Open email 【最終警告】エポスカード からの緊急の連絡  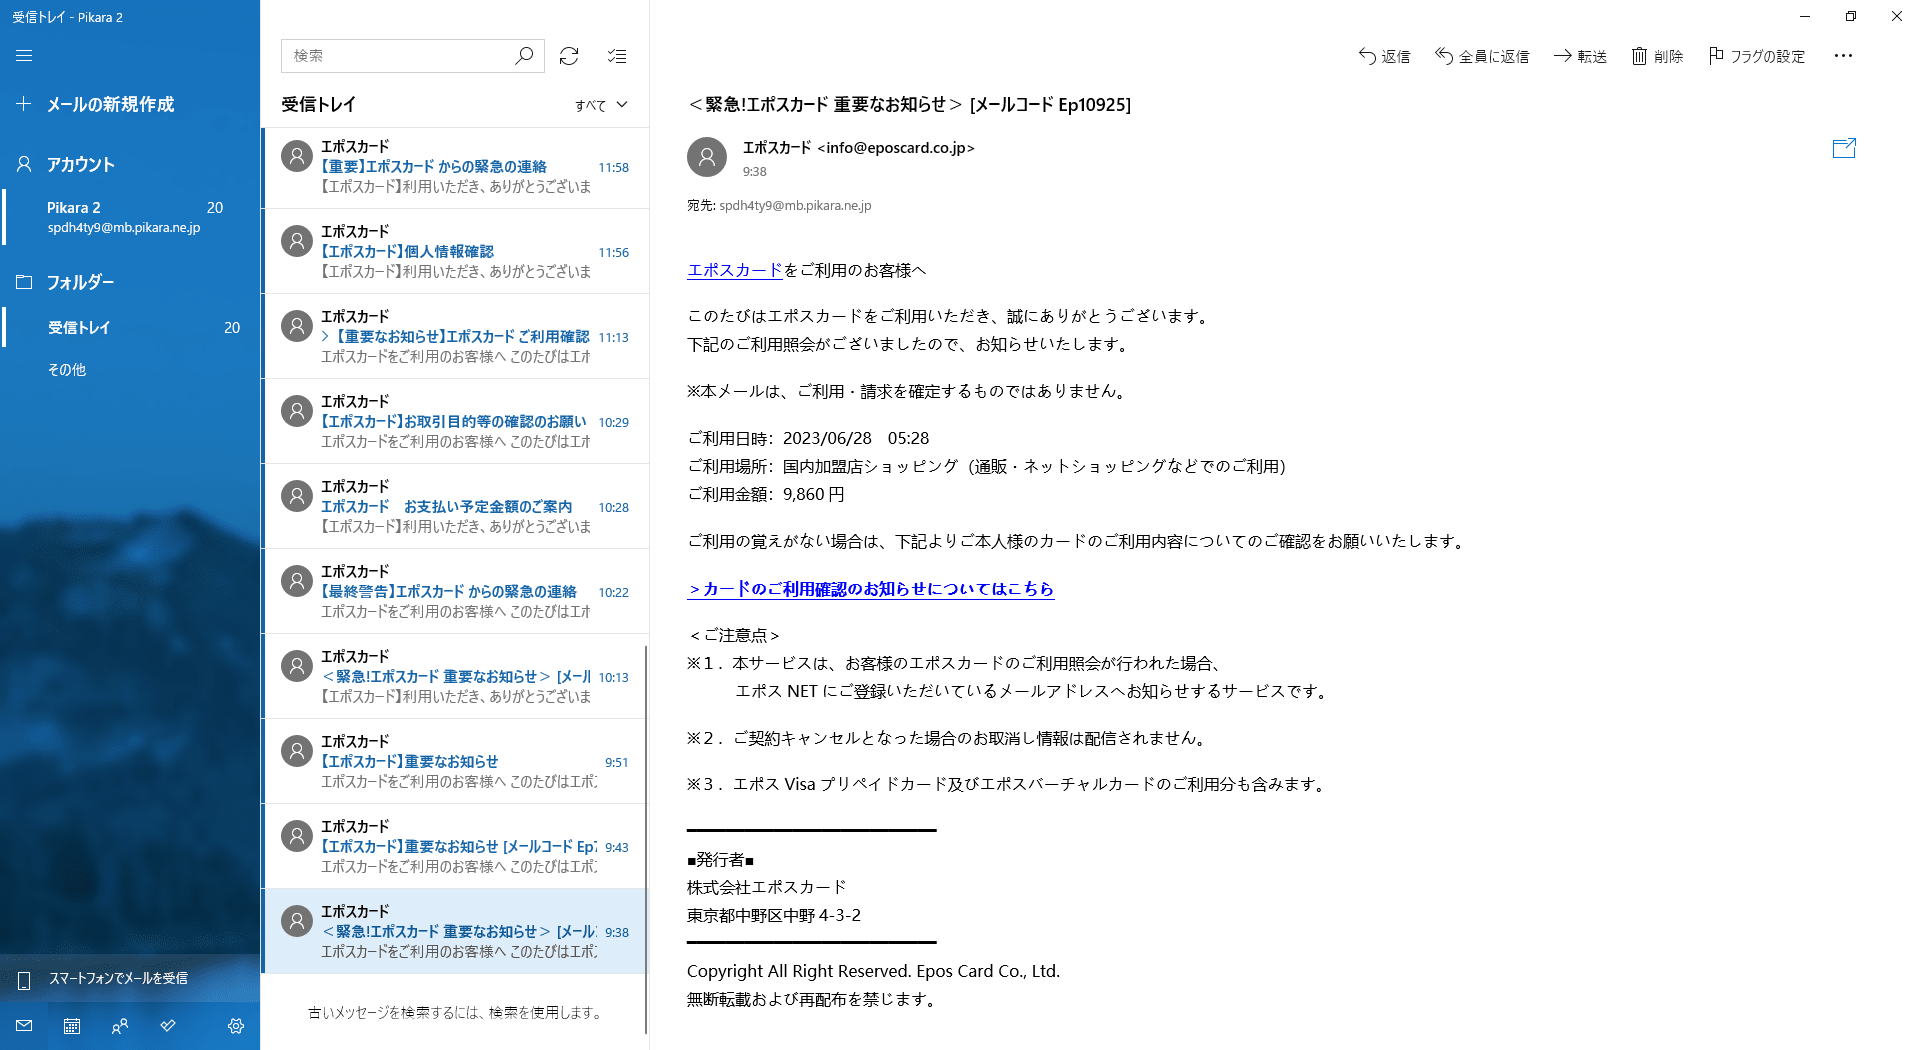click(x=456, y=591)
